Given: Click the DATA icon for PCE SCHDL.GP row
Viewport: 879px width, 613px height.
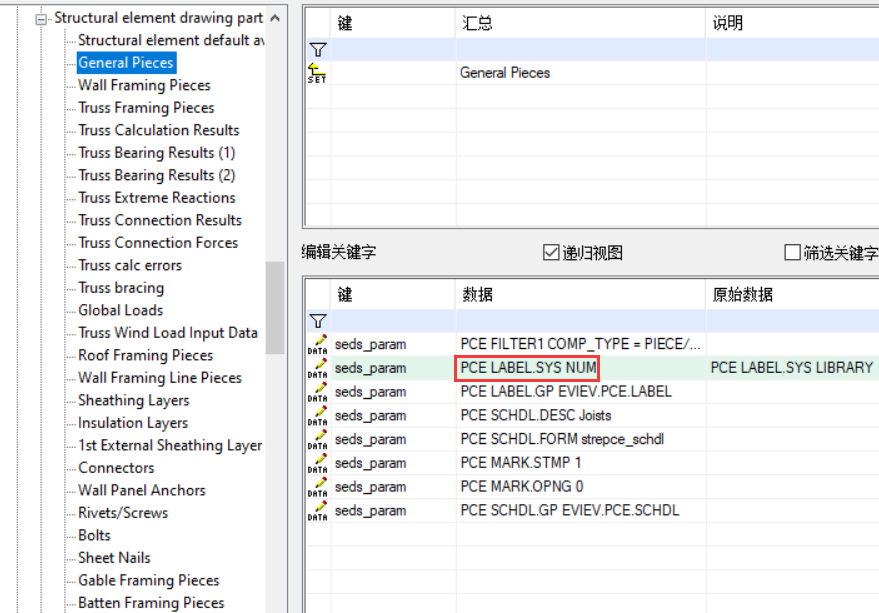Looking at the screenshot, I should (x=317, y=510).
